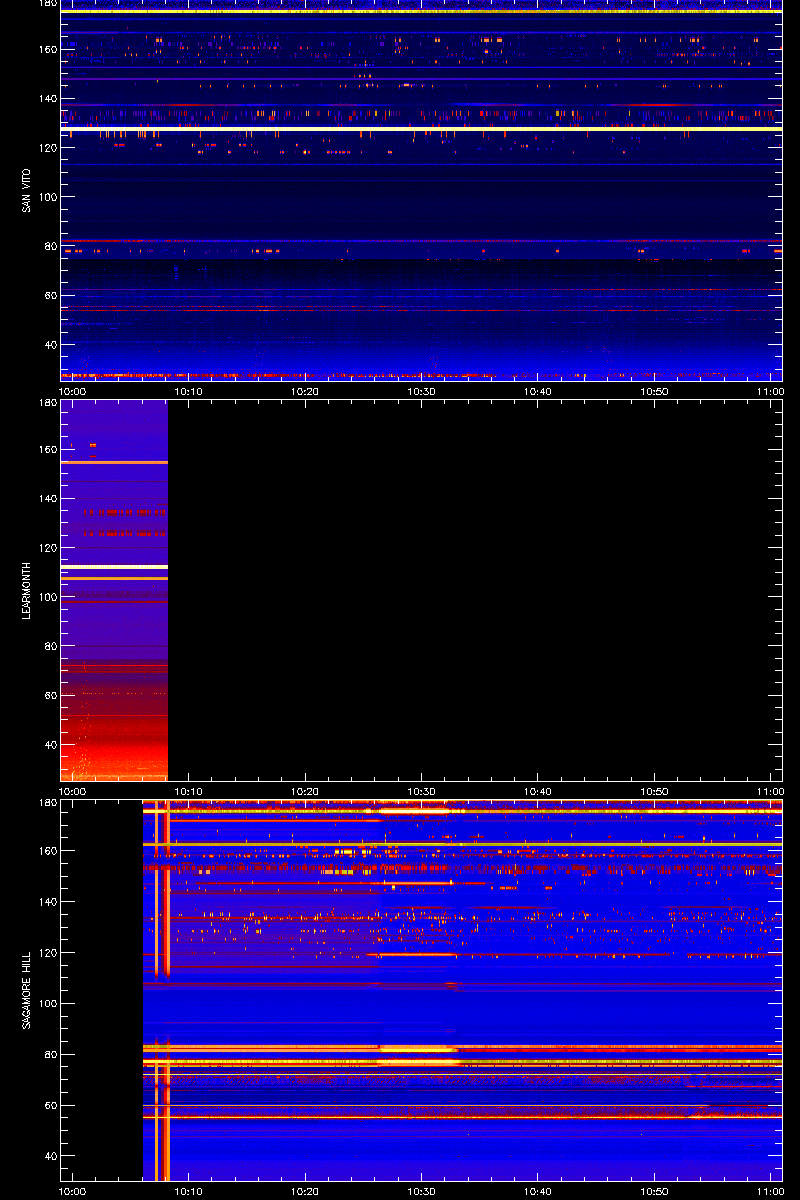Pick the 60 frequency tick on Sagamore Hill axis
This screenshot has height=1200, width=800.
pyautogui.click(x=49, y=1105)
